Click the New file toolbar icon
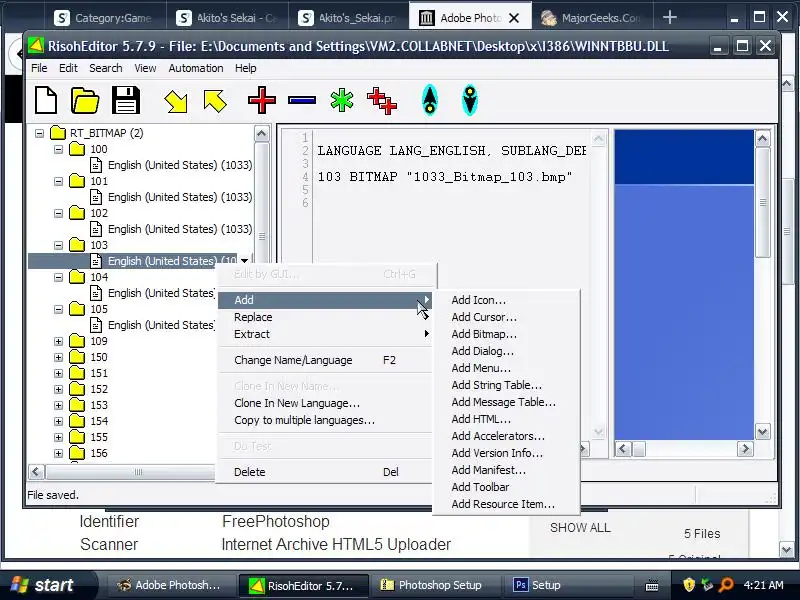The image size is (800, 600). coord(46,100)
